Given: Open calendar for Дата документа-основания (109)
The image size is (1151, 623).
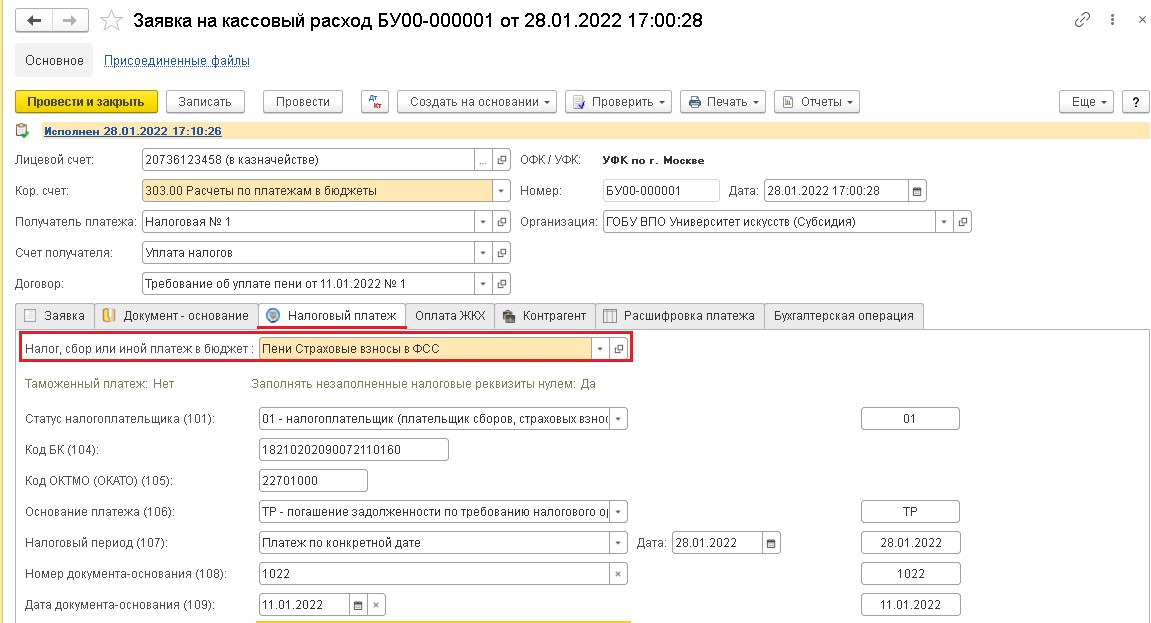Looking at the screenshot, I should (x=357, y=605).
